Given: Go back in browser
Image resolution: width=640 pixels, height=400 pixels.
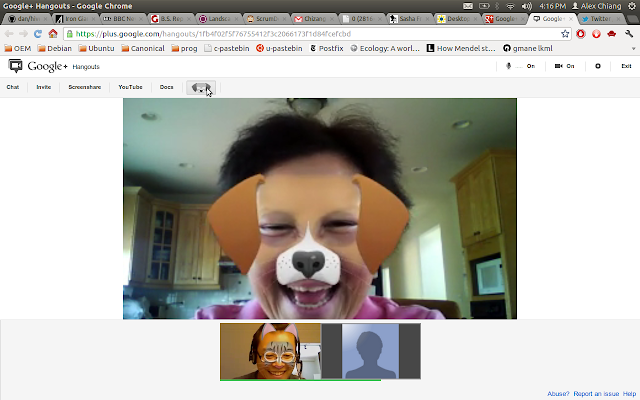Looking at the screenshot, I should 9,34.
